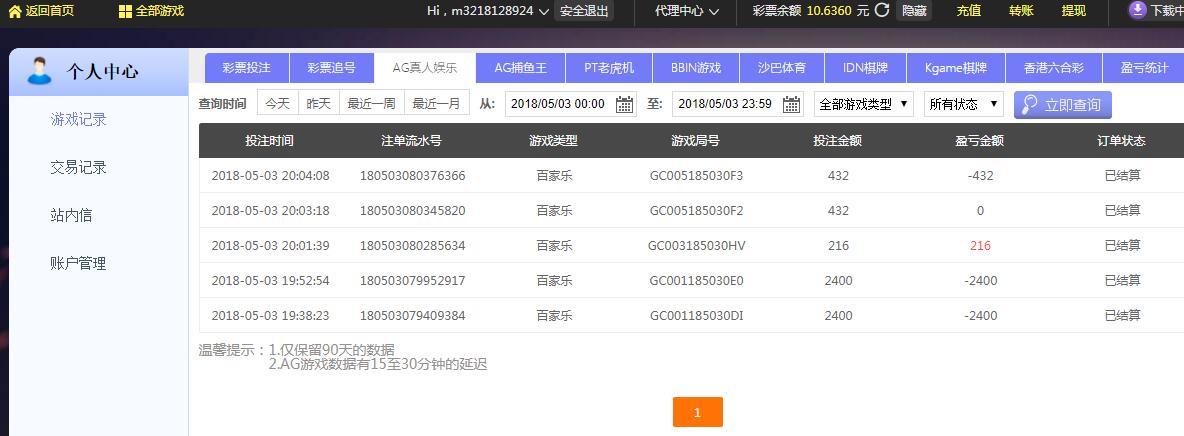Open the 全部游戏 grid icon
The height and width of the screenshot is (436, 1184).
125,11
